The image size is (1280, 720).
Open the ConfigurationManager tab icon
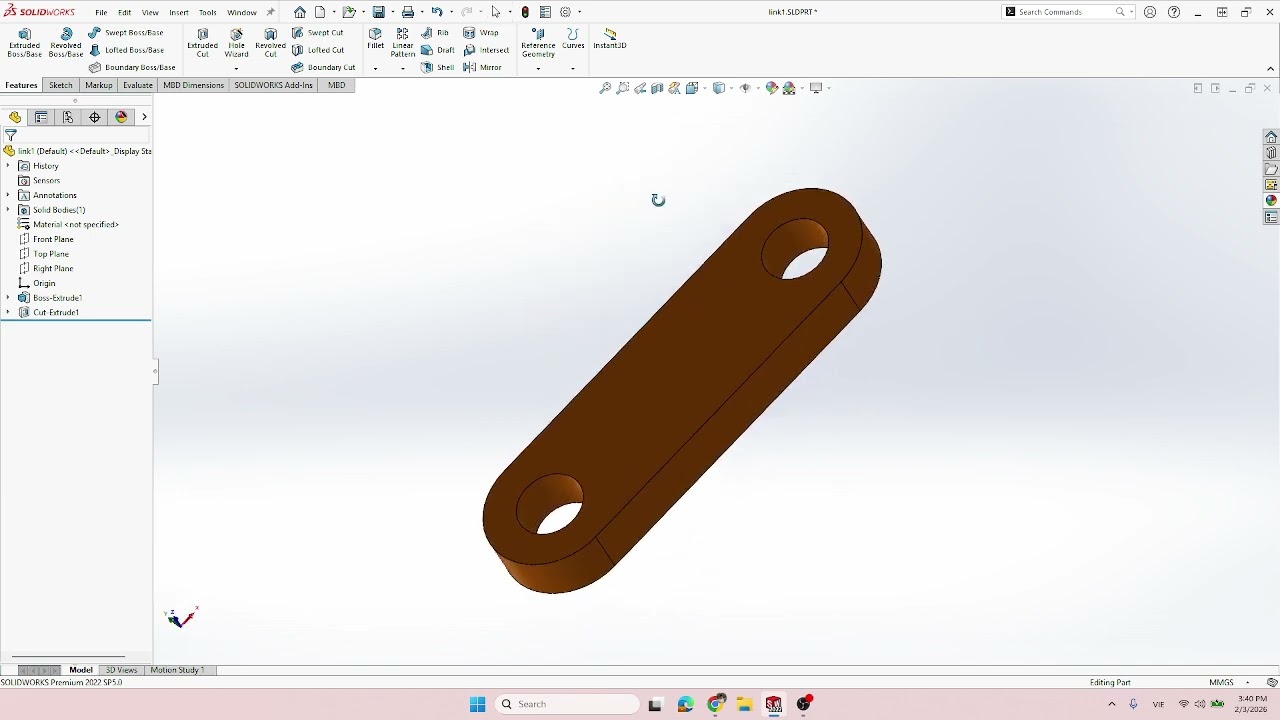(x=68, y=117)
